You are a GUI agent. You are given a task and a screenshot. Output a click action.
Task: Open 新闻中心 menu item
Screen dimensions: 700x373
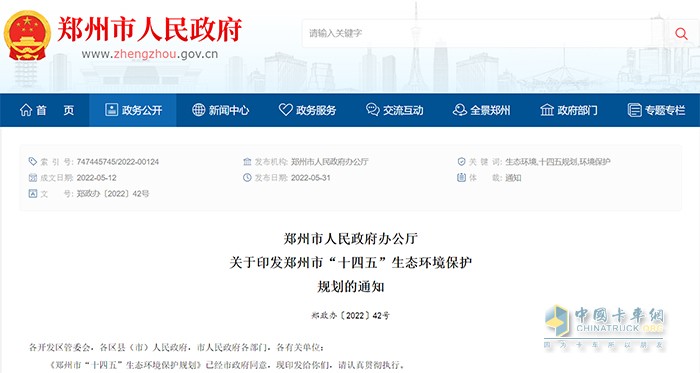pos(229,110)
